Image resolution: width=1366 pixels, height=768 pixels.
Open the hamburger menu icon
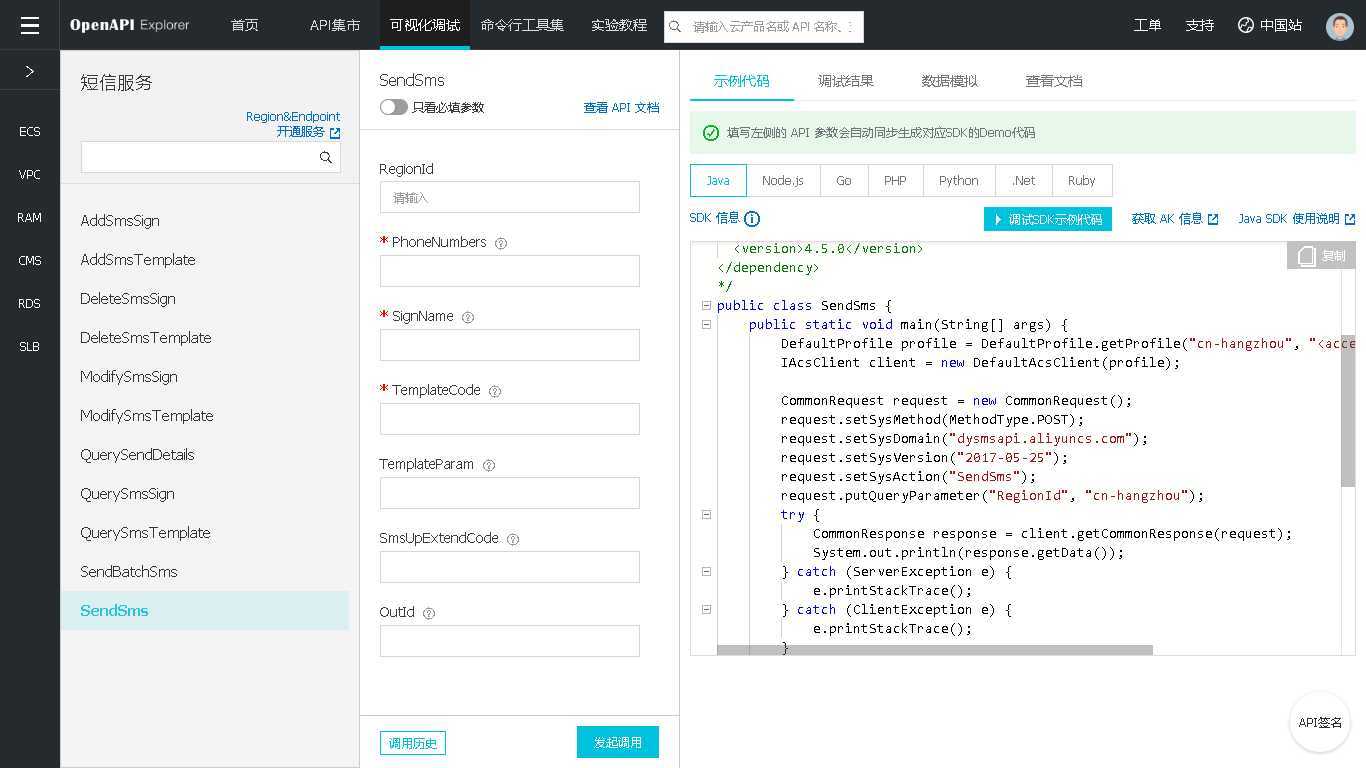coord(30,25)
